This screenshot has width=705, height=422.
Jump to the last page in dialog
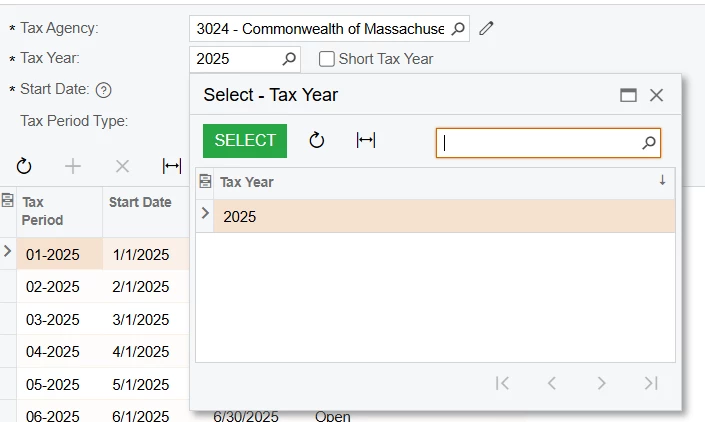(x=651, y=383)
